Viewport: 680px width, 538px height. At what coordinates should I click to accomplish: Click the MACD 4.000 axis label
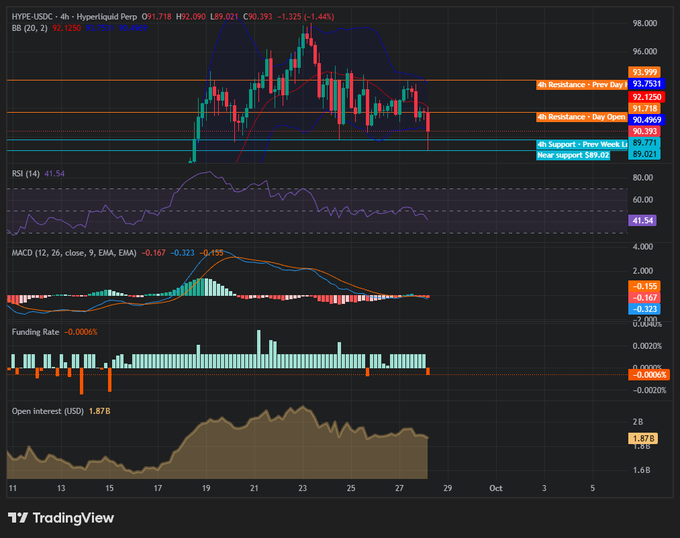(x=643, y=247)
